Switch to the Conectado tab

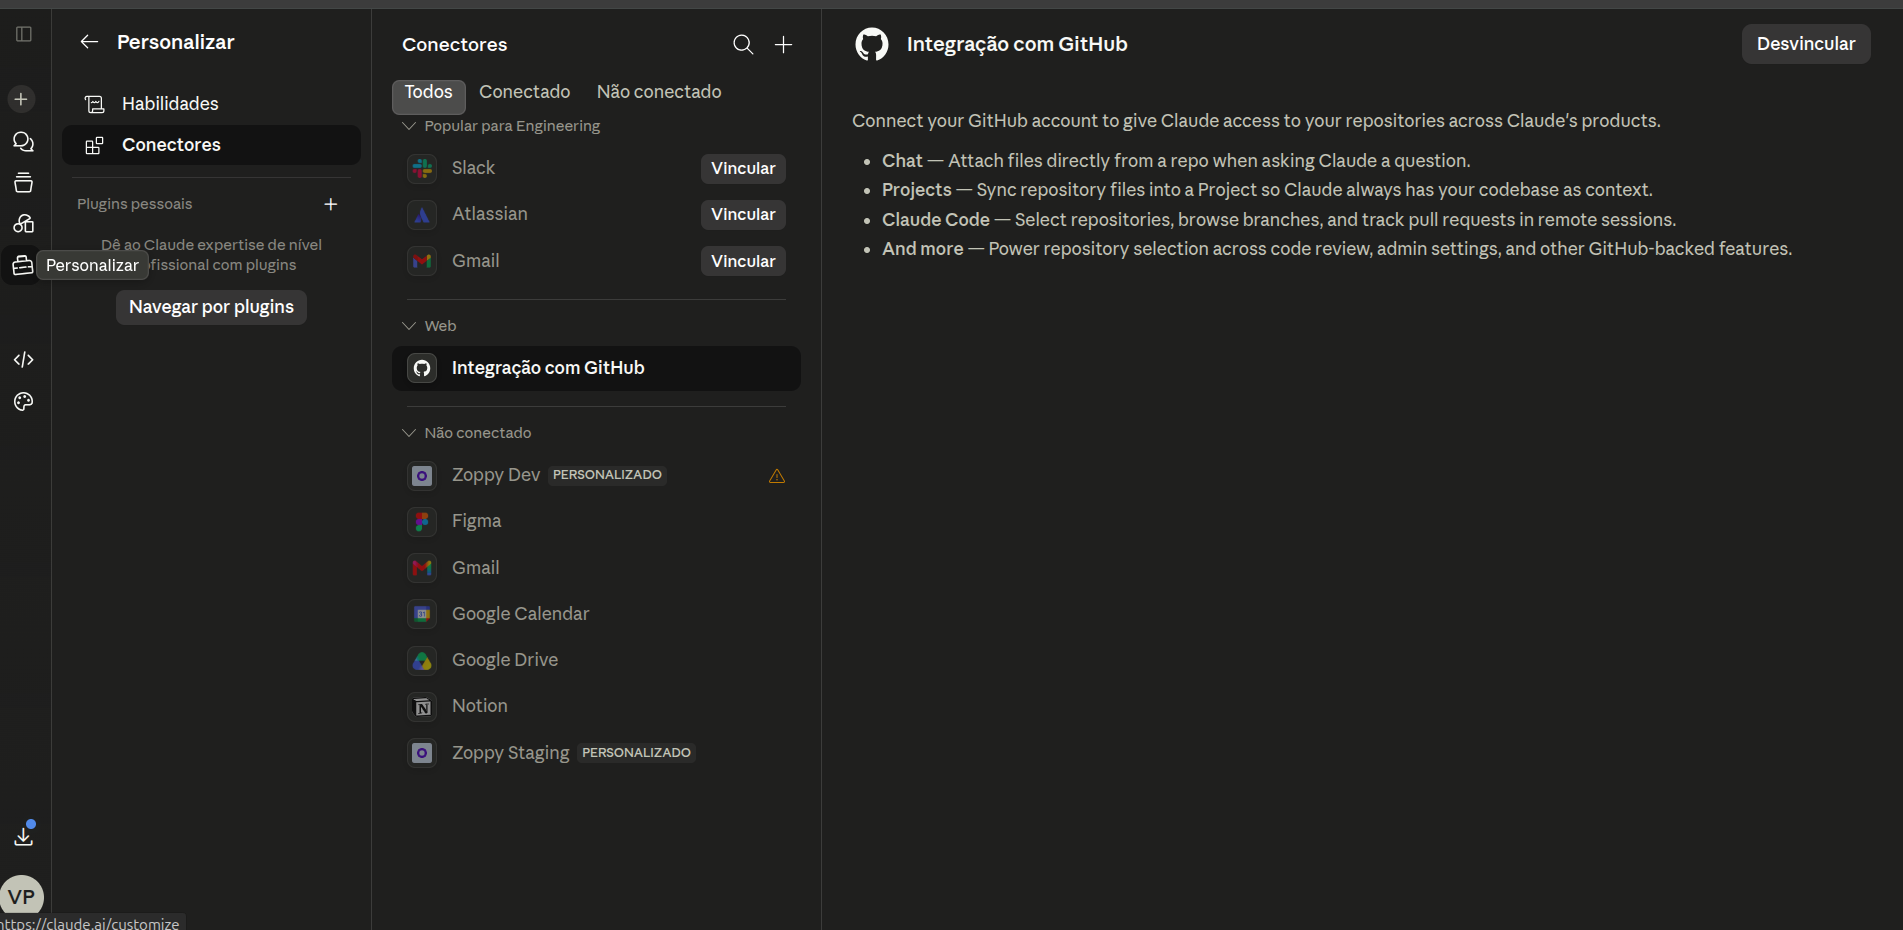pyautogui.click(x=525, y=92)
